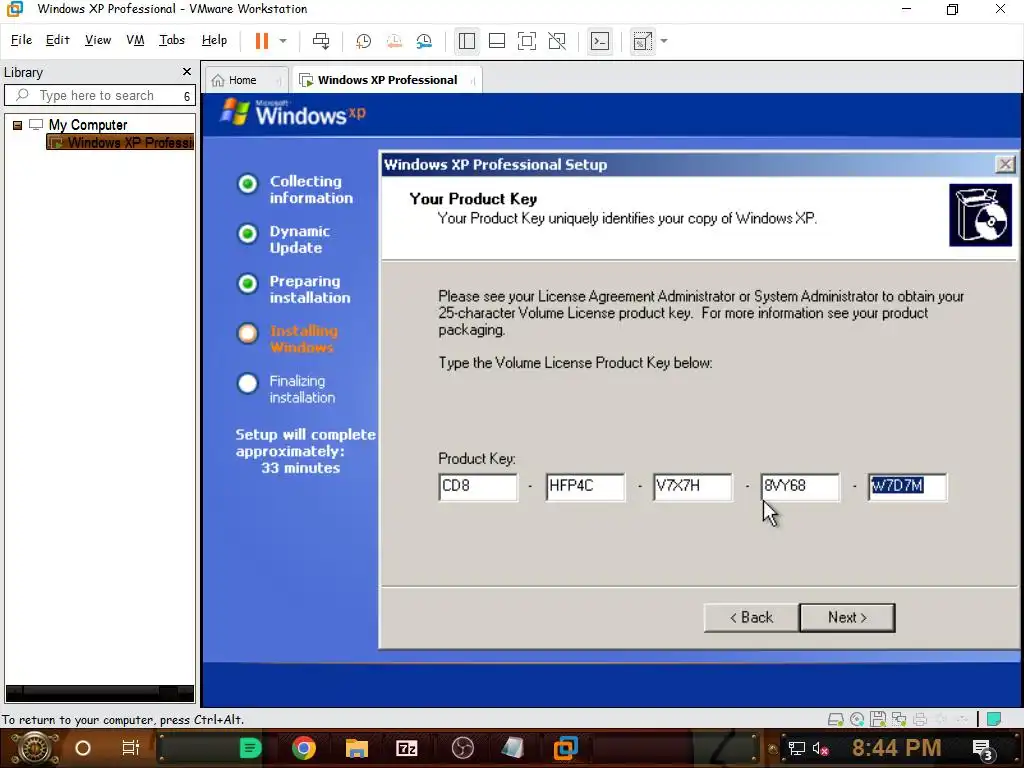Open the Help menu
The height and width of the screenshot is (768, 1024).
click(x=214, y=40)
